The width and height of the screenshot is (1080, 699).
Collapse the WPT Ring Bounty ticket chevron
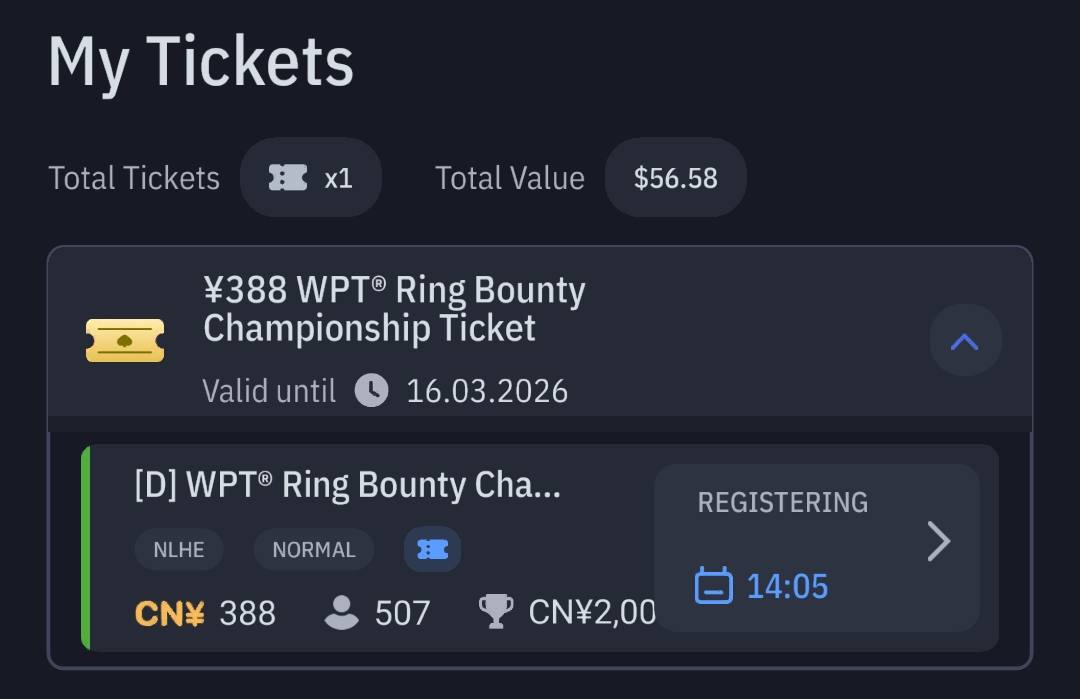[964, 342]
